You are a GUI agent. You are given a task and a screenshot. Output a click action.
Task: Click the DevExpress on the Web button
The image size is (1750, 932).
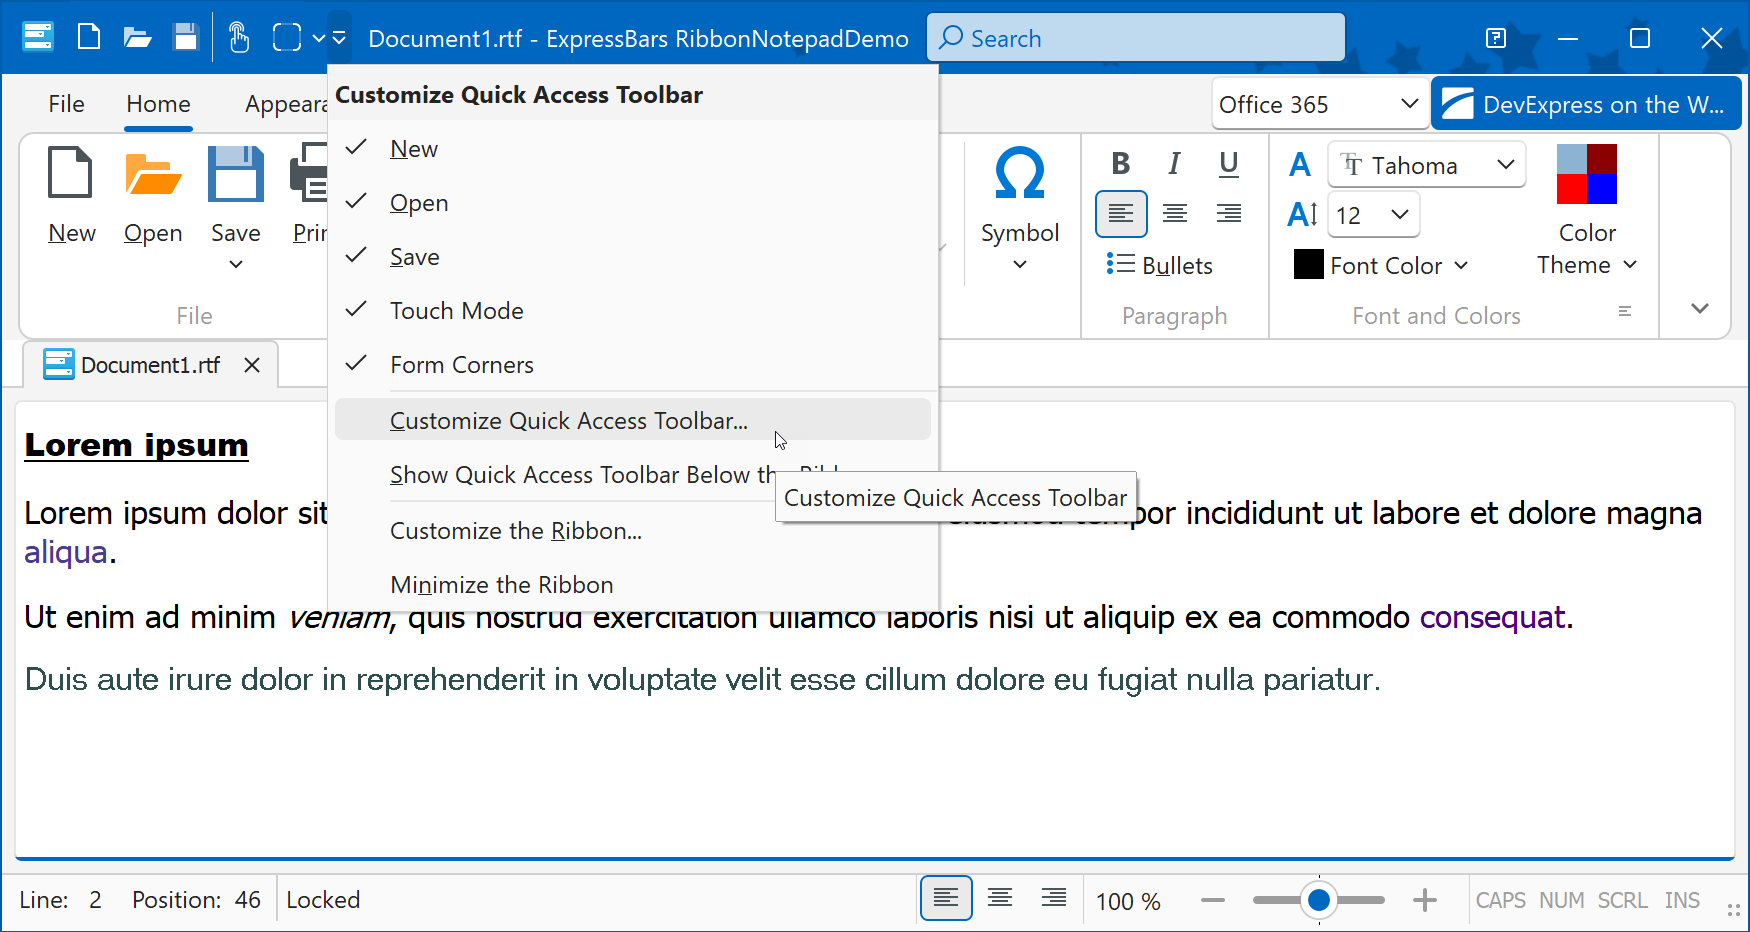1586,103
